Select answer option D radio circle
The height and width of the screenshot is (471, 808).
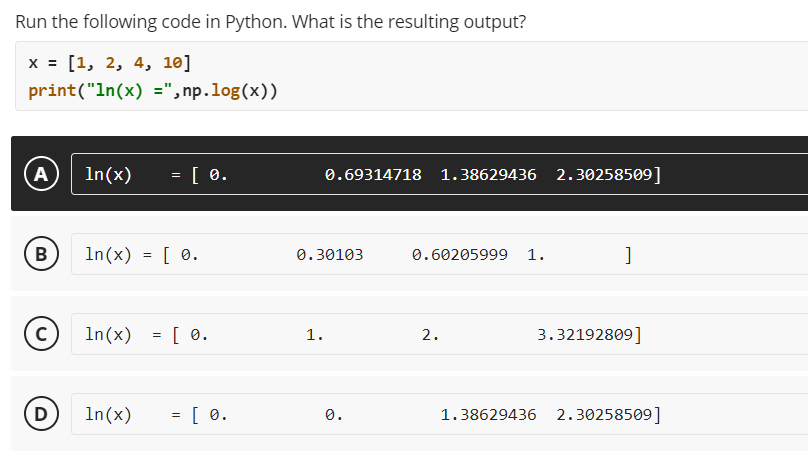(x=41, y=413)
